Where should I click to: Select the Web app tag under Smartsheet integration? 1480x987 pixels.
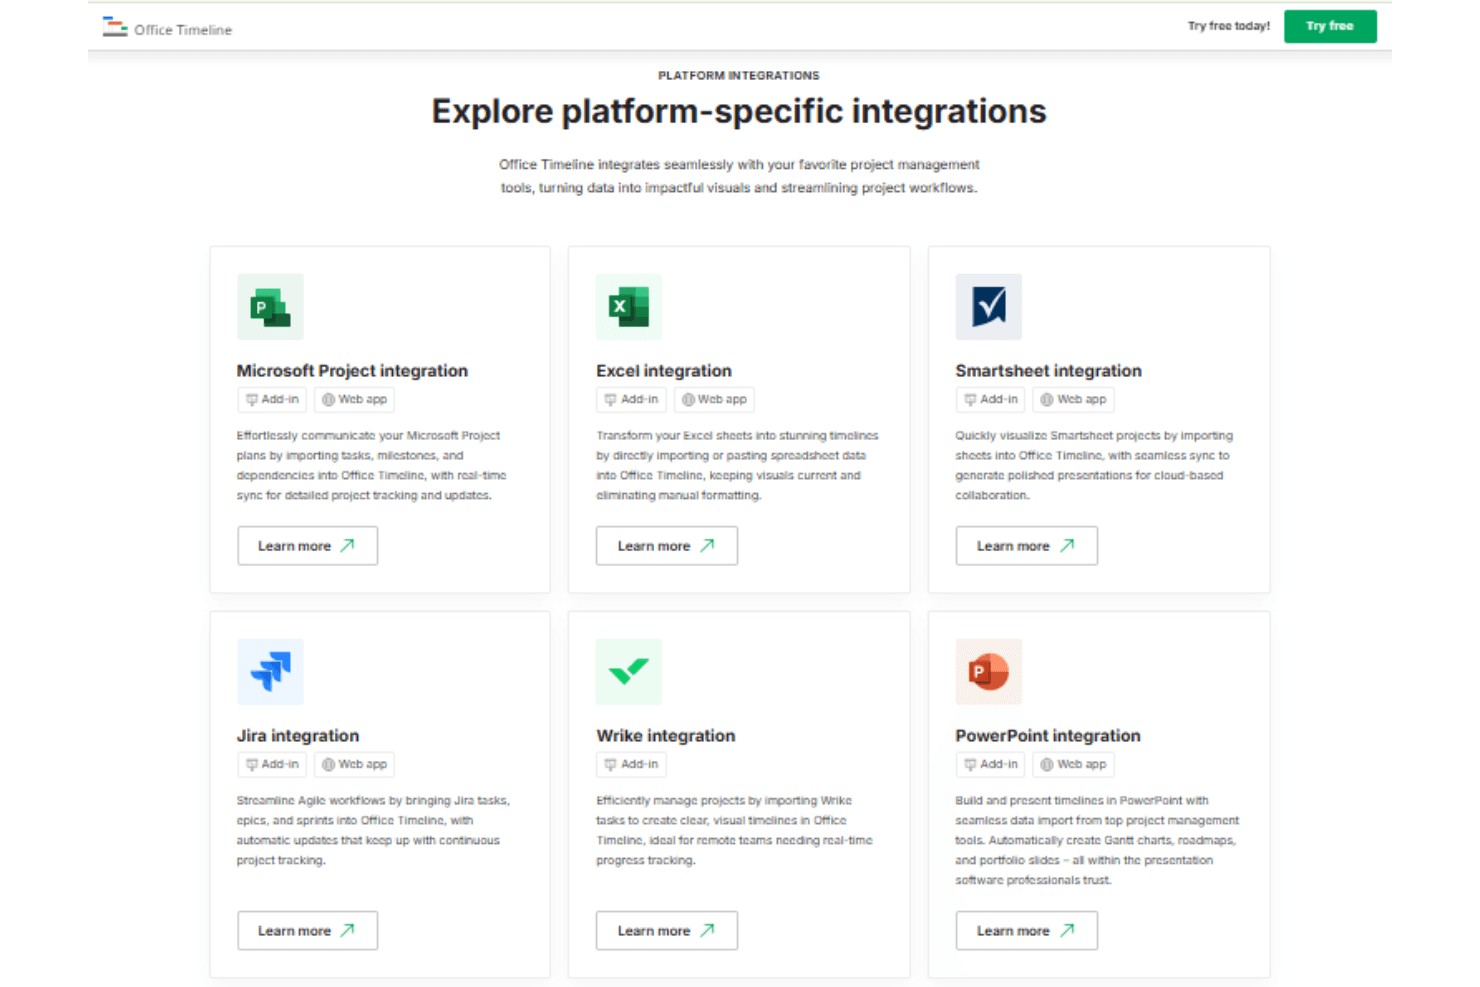tap(1073, 400)
